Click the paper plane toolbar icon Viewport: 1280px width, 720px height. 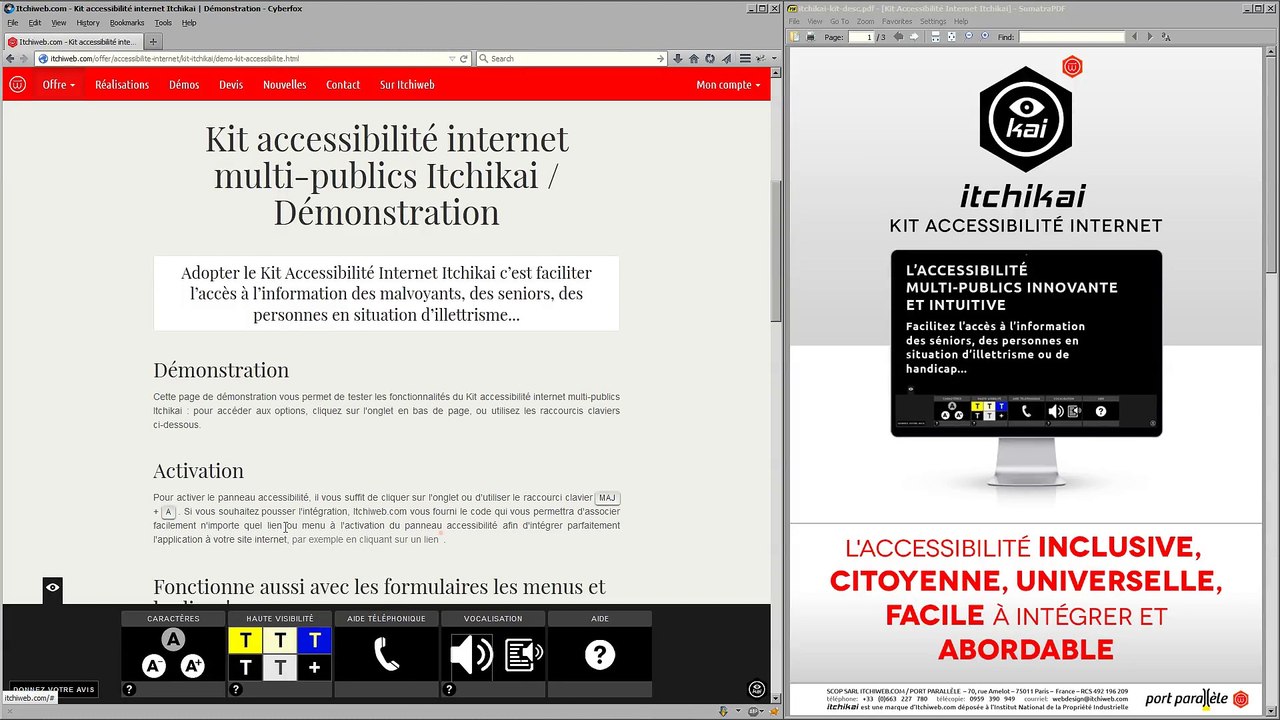[727, 59]
